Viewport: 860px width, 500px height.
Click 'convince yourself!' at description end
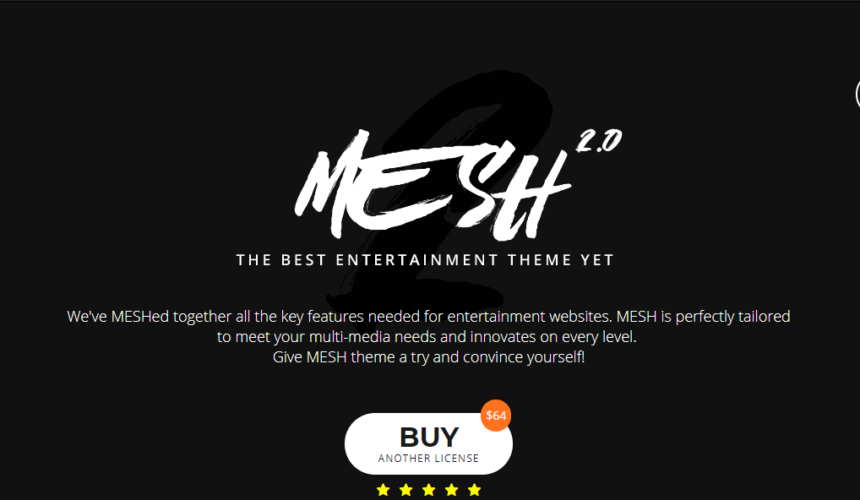coord(524,357)
